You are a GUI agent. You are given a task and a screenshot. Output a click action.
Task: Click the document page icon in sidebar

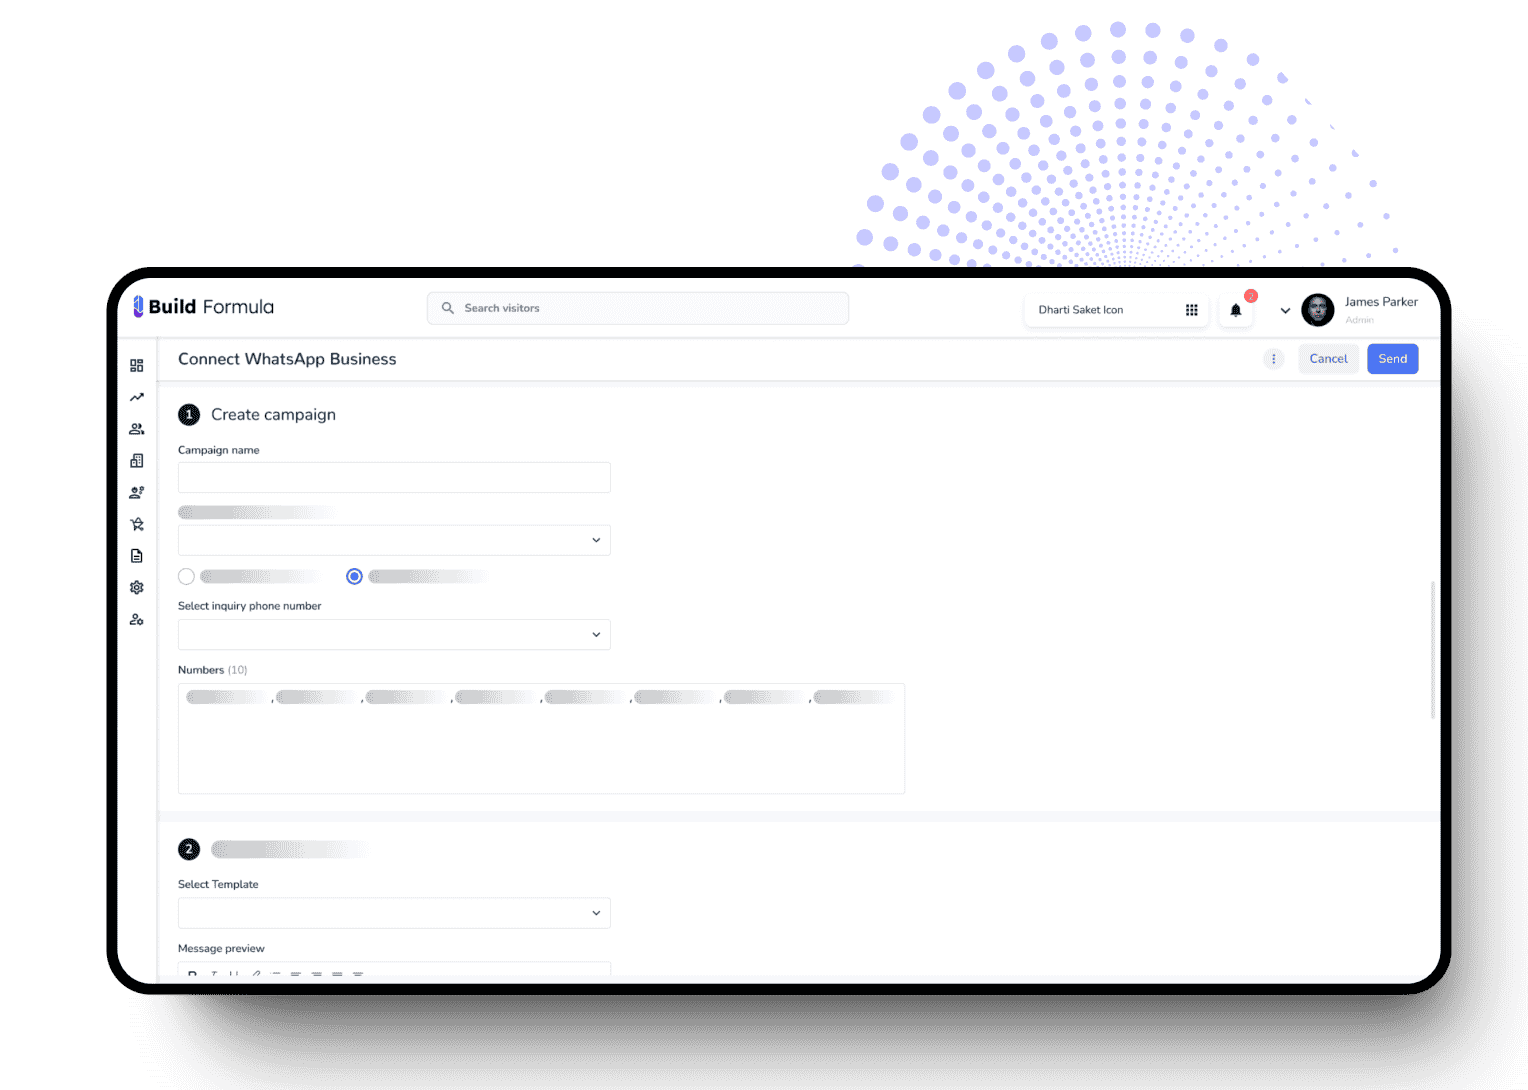coord(137,556)
